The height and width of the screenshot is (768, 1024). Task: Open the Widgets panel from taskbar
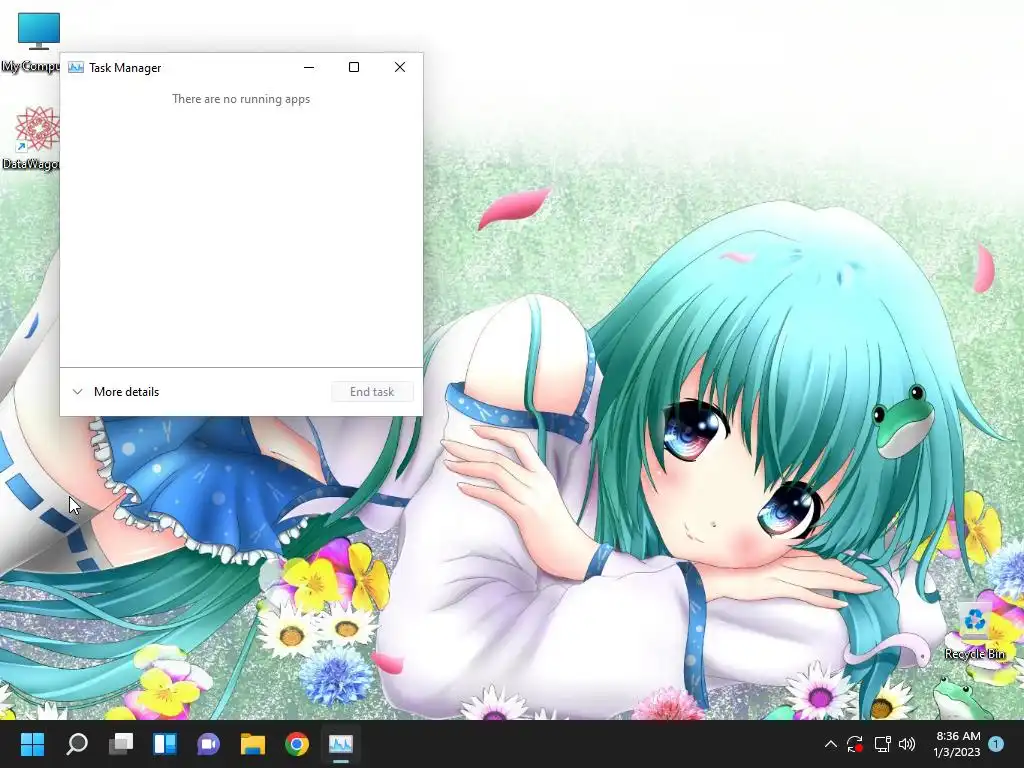(165, 744)
